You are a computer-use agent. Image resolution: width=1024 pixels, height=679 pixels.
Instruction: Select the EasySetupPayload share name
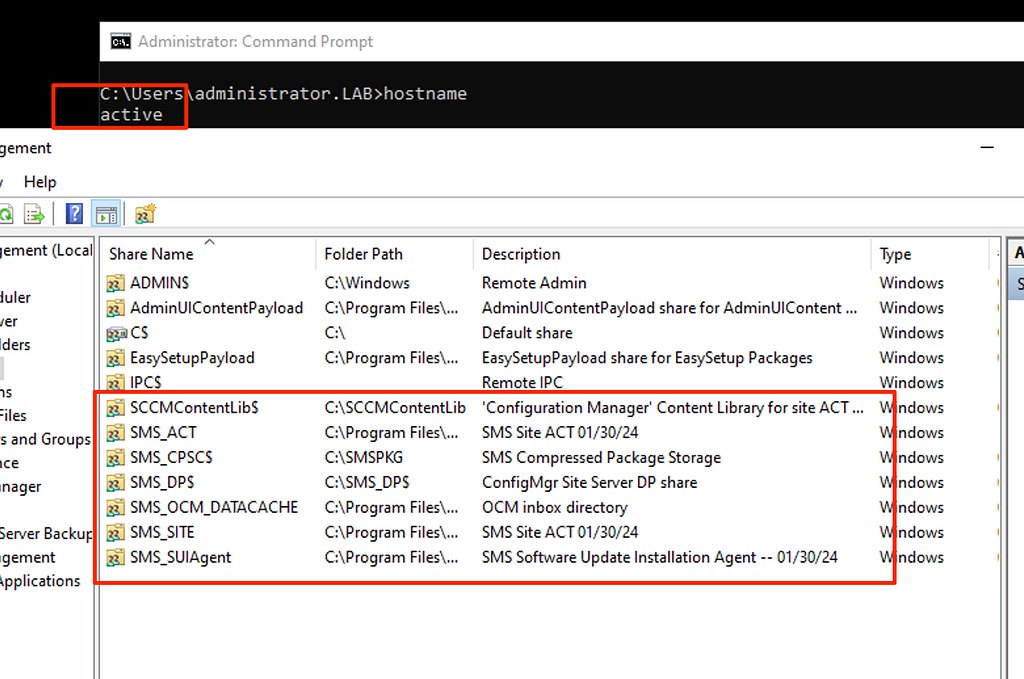pos(192,358)
